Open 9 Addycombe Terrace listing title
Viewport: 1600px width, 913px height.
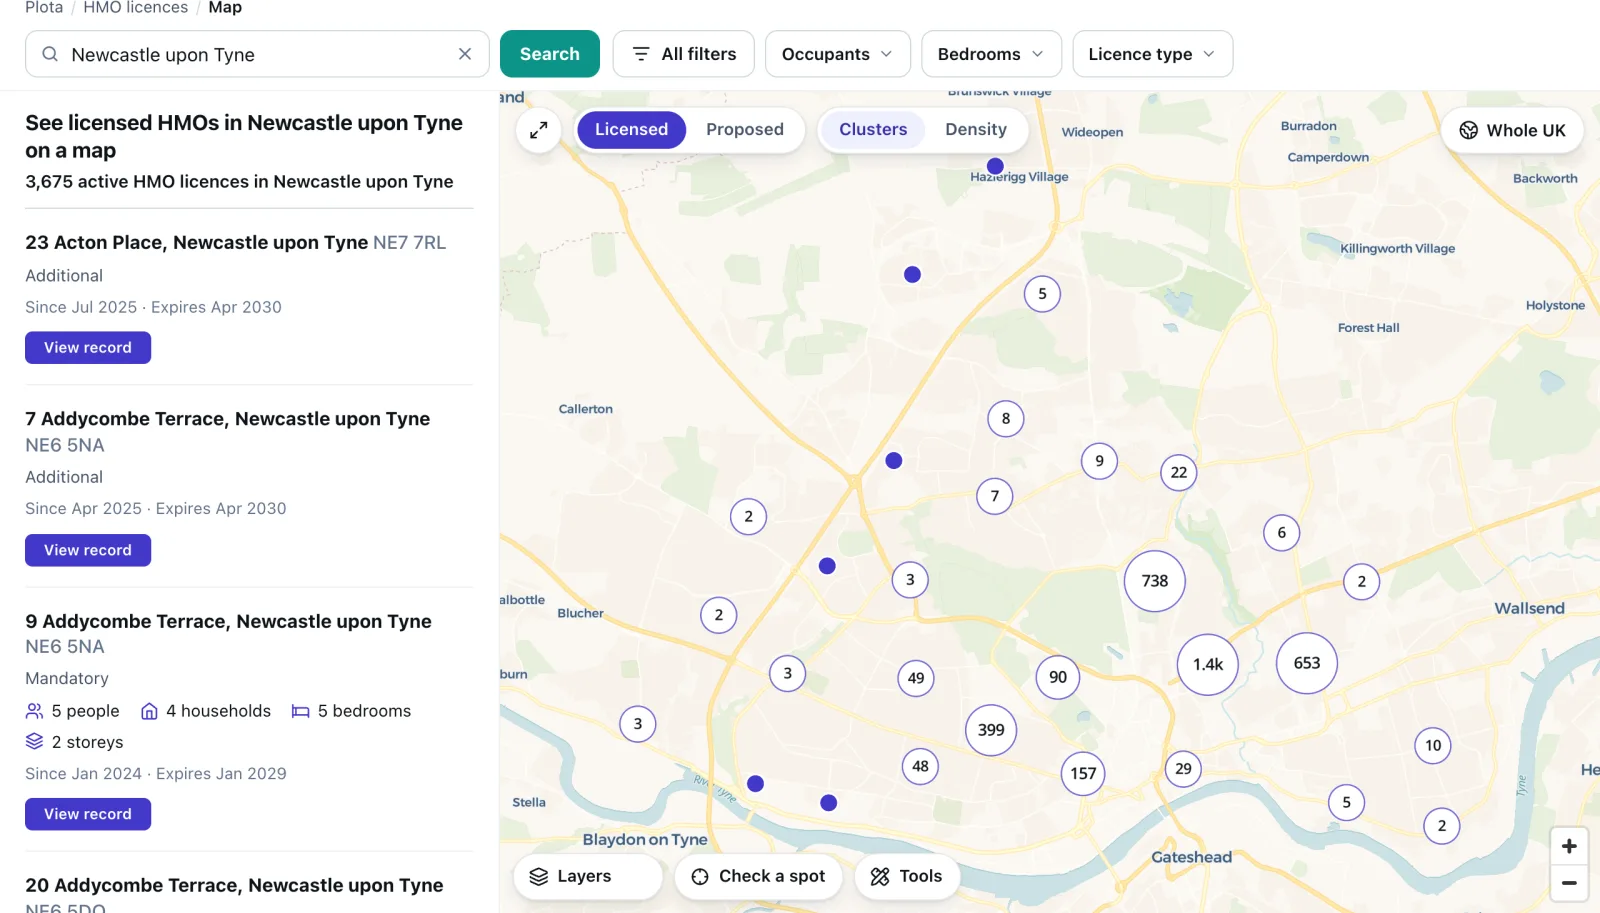[229, 633]
